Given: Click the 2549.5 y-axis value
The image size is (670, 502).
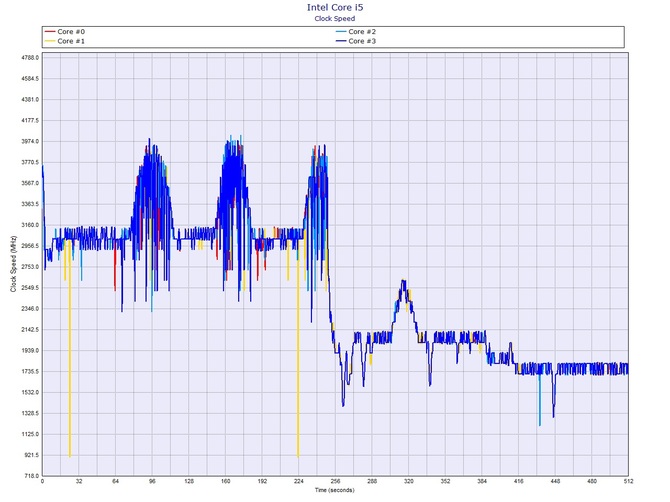Looking at the screenshot, I should pyautogui.click(x=30, y=288).
